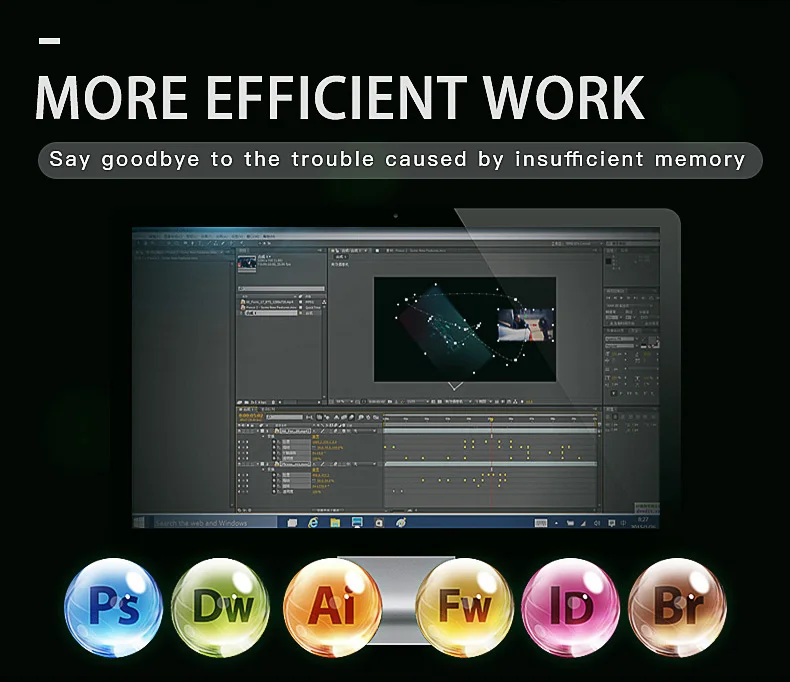The height and width of the screenshot is (682, 790).
Task: Click the timeline current-time indicator
Action: [x=491, y=419]
